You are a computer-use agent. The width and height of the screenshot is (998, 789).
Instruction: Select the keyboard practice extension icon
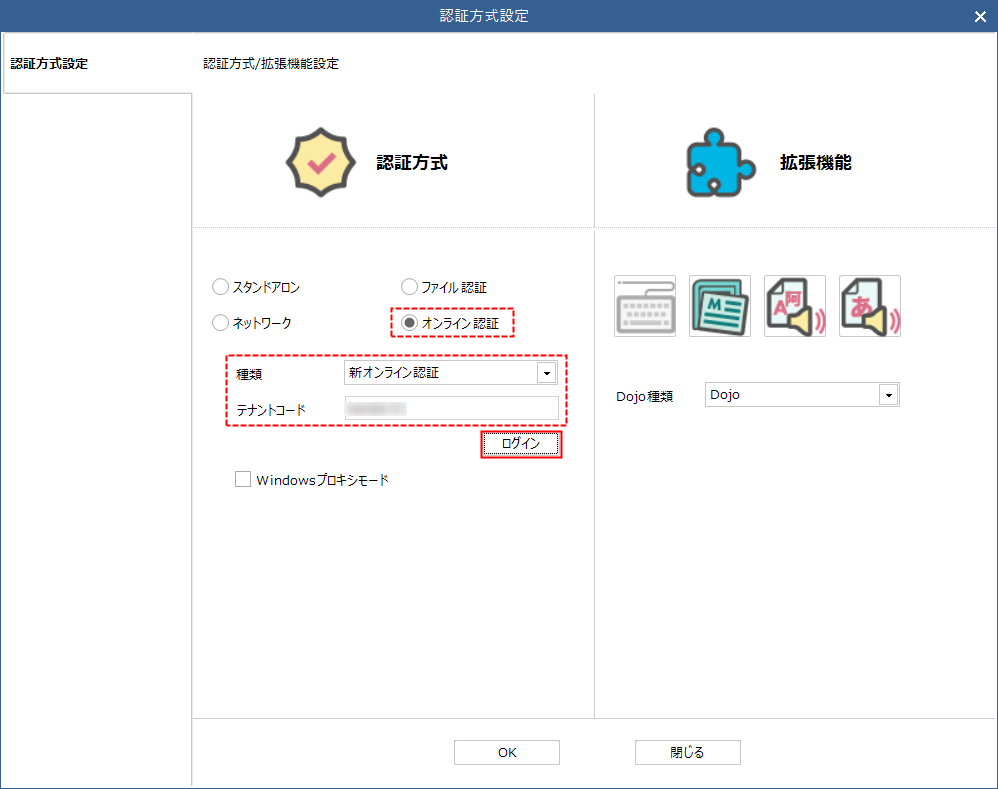[645, 306]
